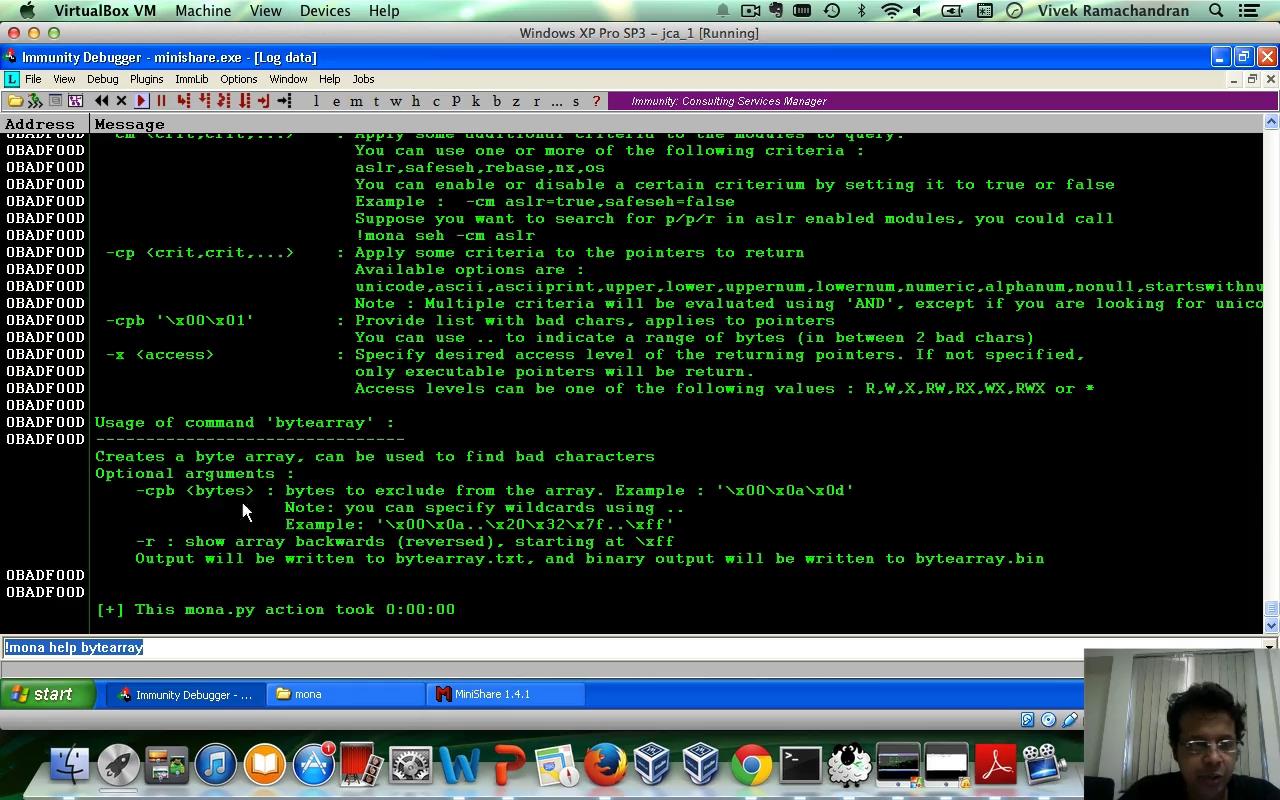Viewport: 1280px width, 800px height.
Task: Open Adobe Acrobat from the Dock
Action: click(x=995, y=766)
